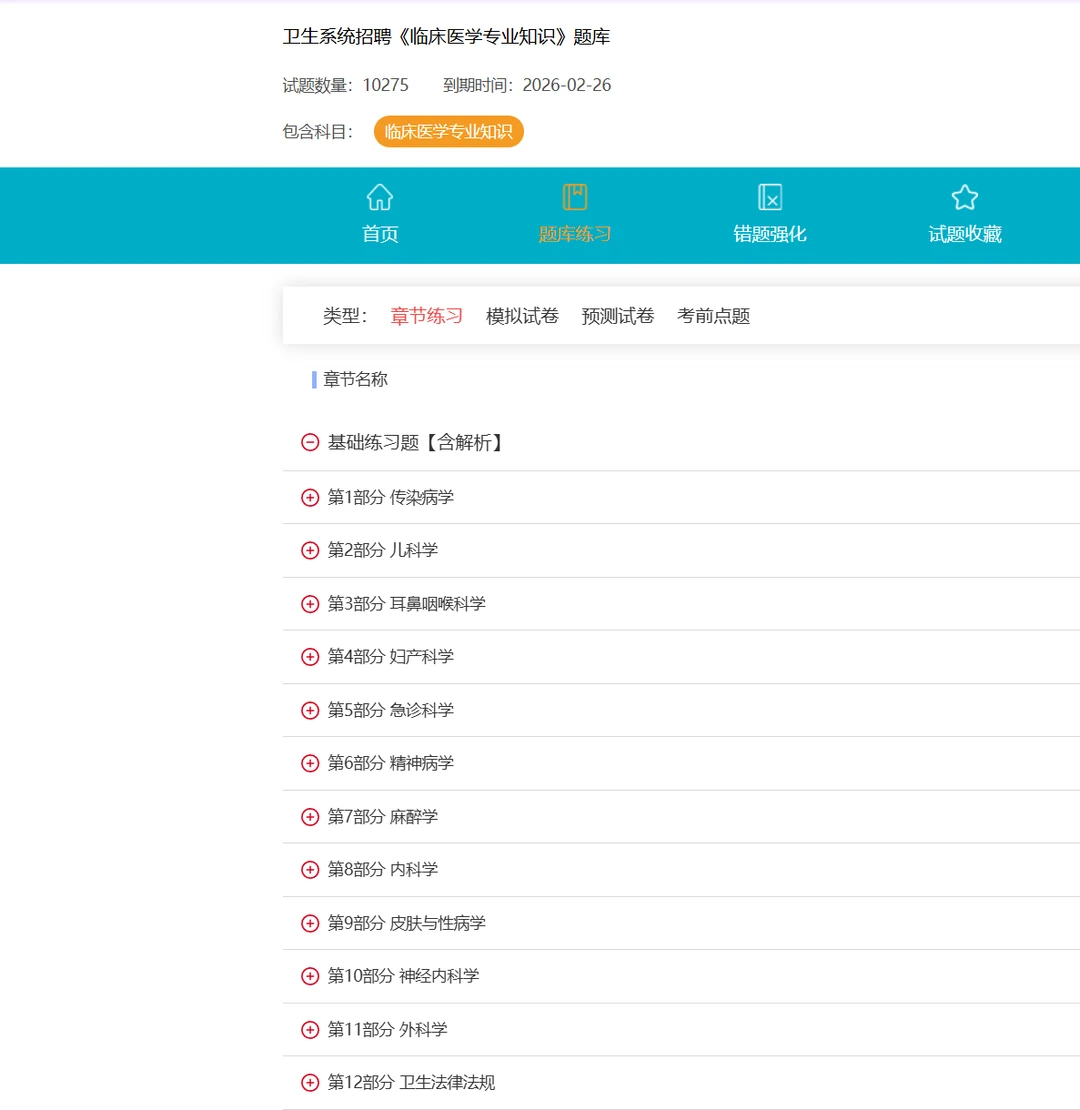The width and height of the screenshot is (1080, 1110).
Task: Click the 包含科目 label
Action: tap(318, 132)
